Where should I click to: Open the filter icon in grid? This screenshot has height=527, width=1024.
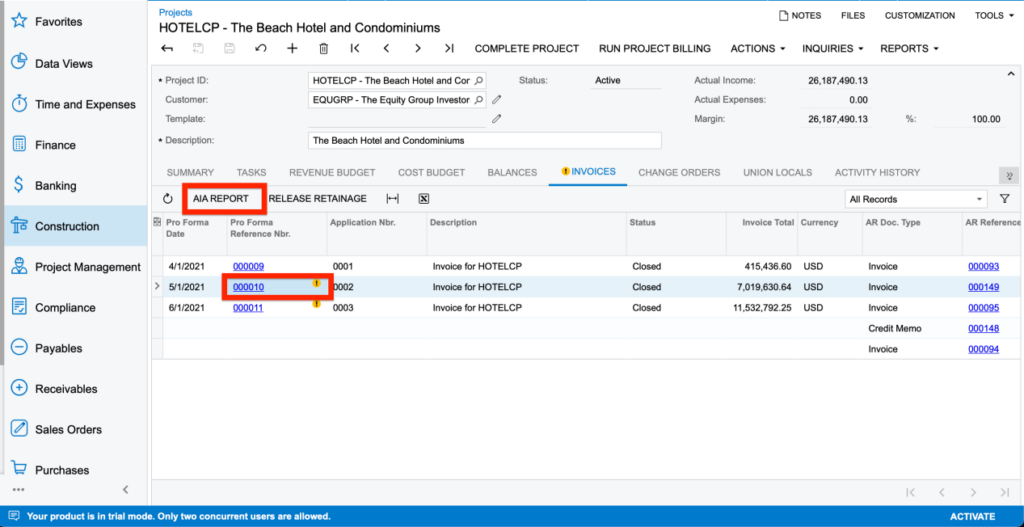1005,199
